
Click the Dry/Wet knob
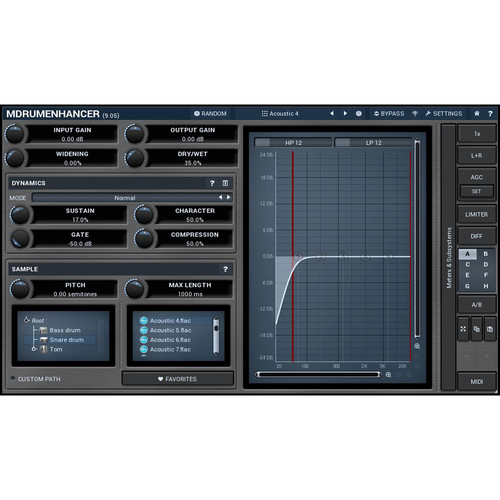135,158
